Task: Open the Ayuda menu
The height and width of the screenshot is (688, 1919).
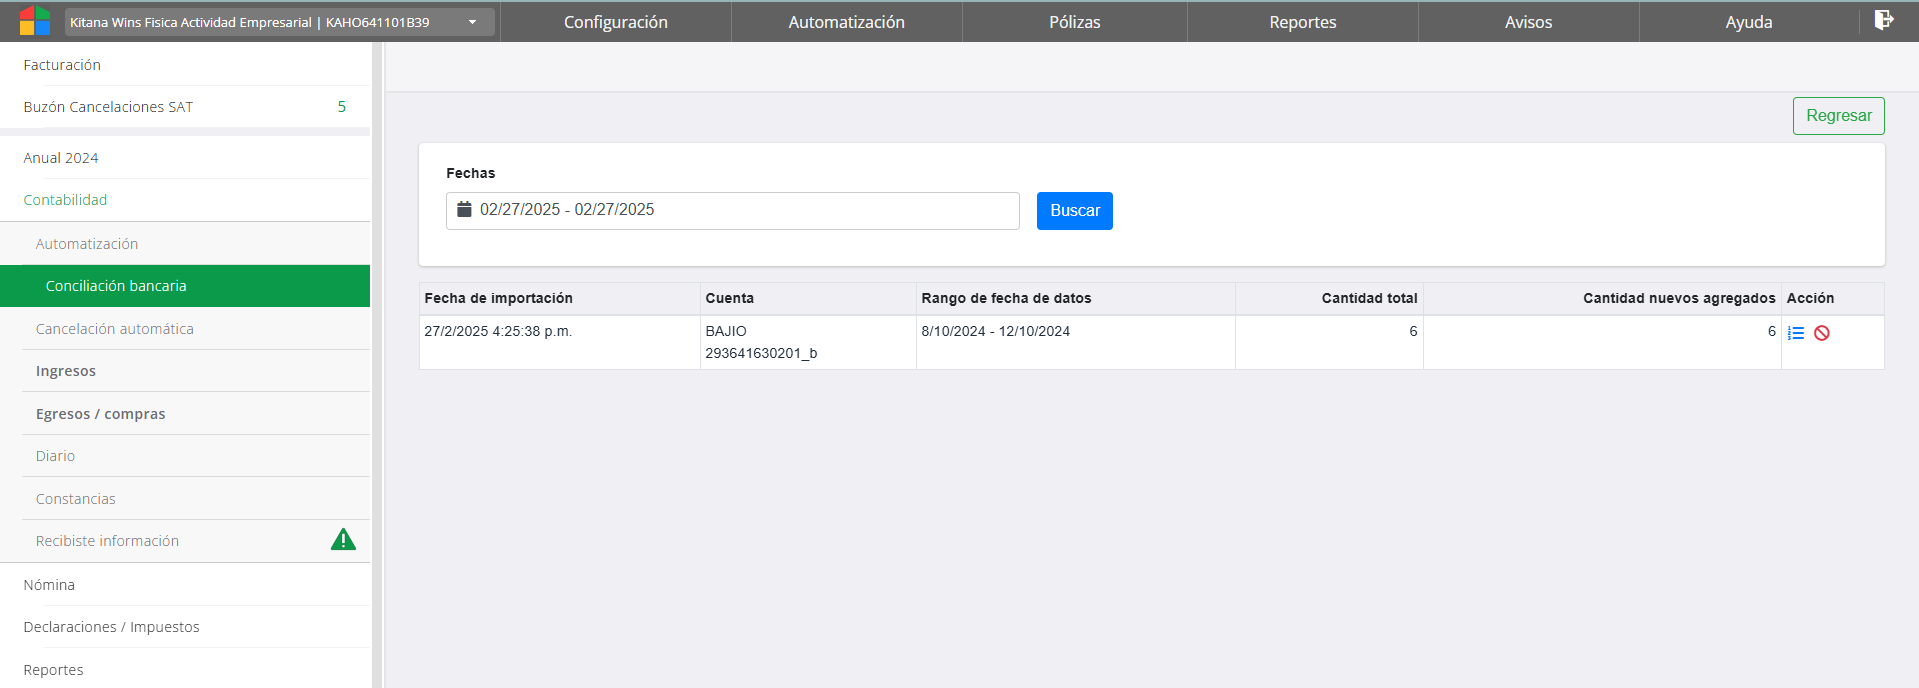Action: coord(1748,22)
